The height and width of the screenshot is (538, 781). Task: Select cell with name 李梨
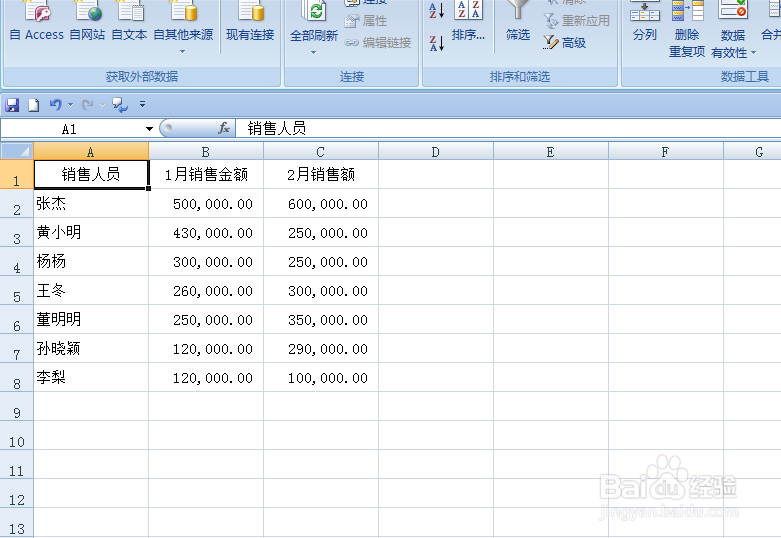coord(91,377)
